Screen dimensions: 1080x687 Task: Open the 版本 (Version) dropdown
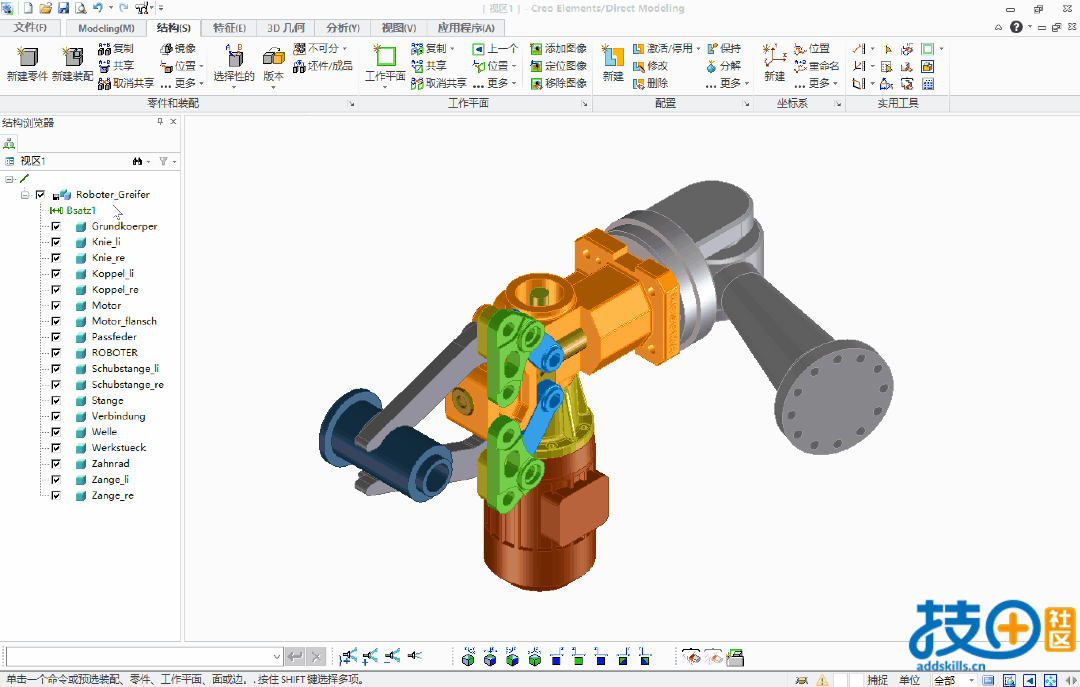pyautogui.click(x=273, y=87)
